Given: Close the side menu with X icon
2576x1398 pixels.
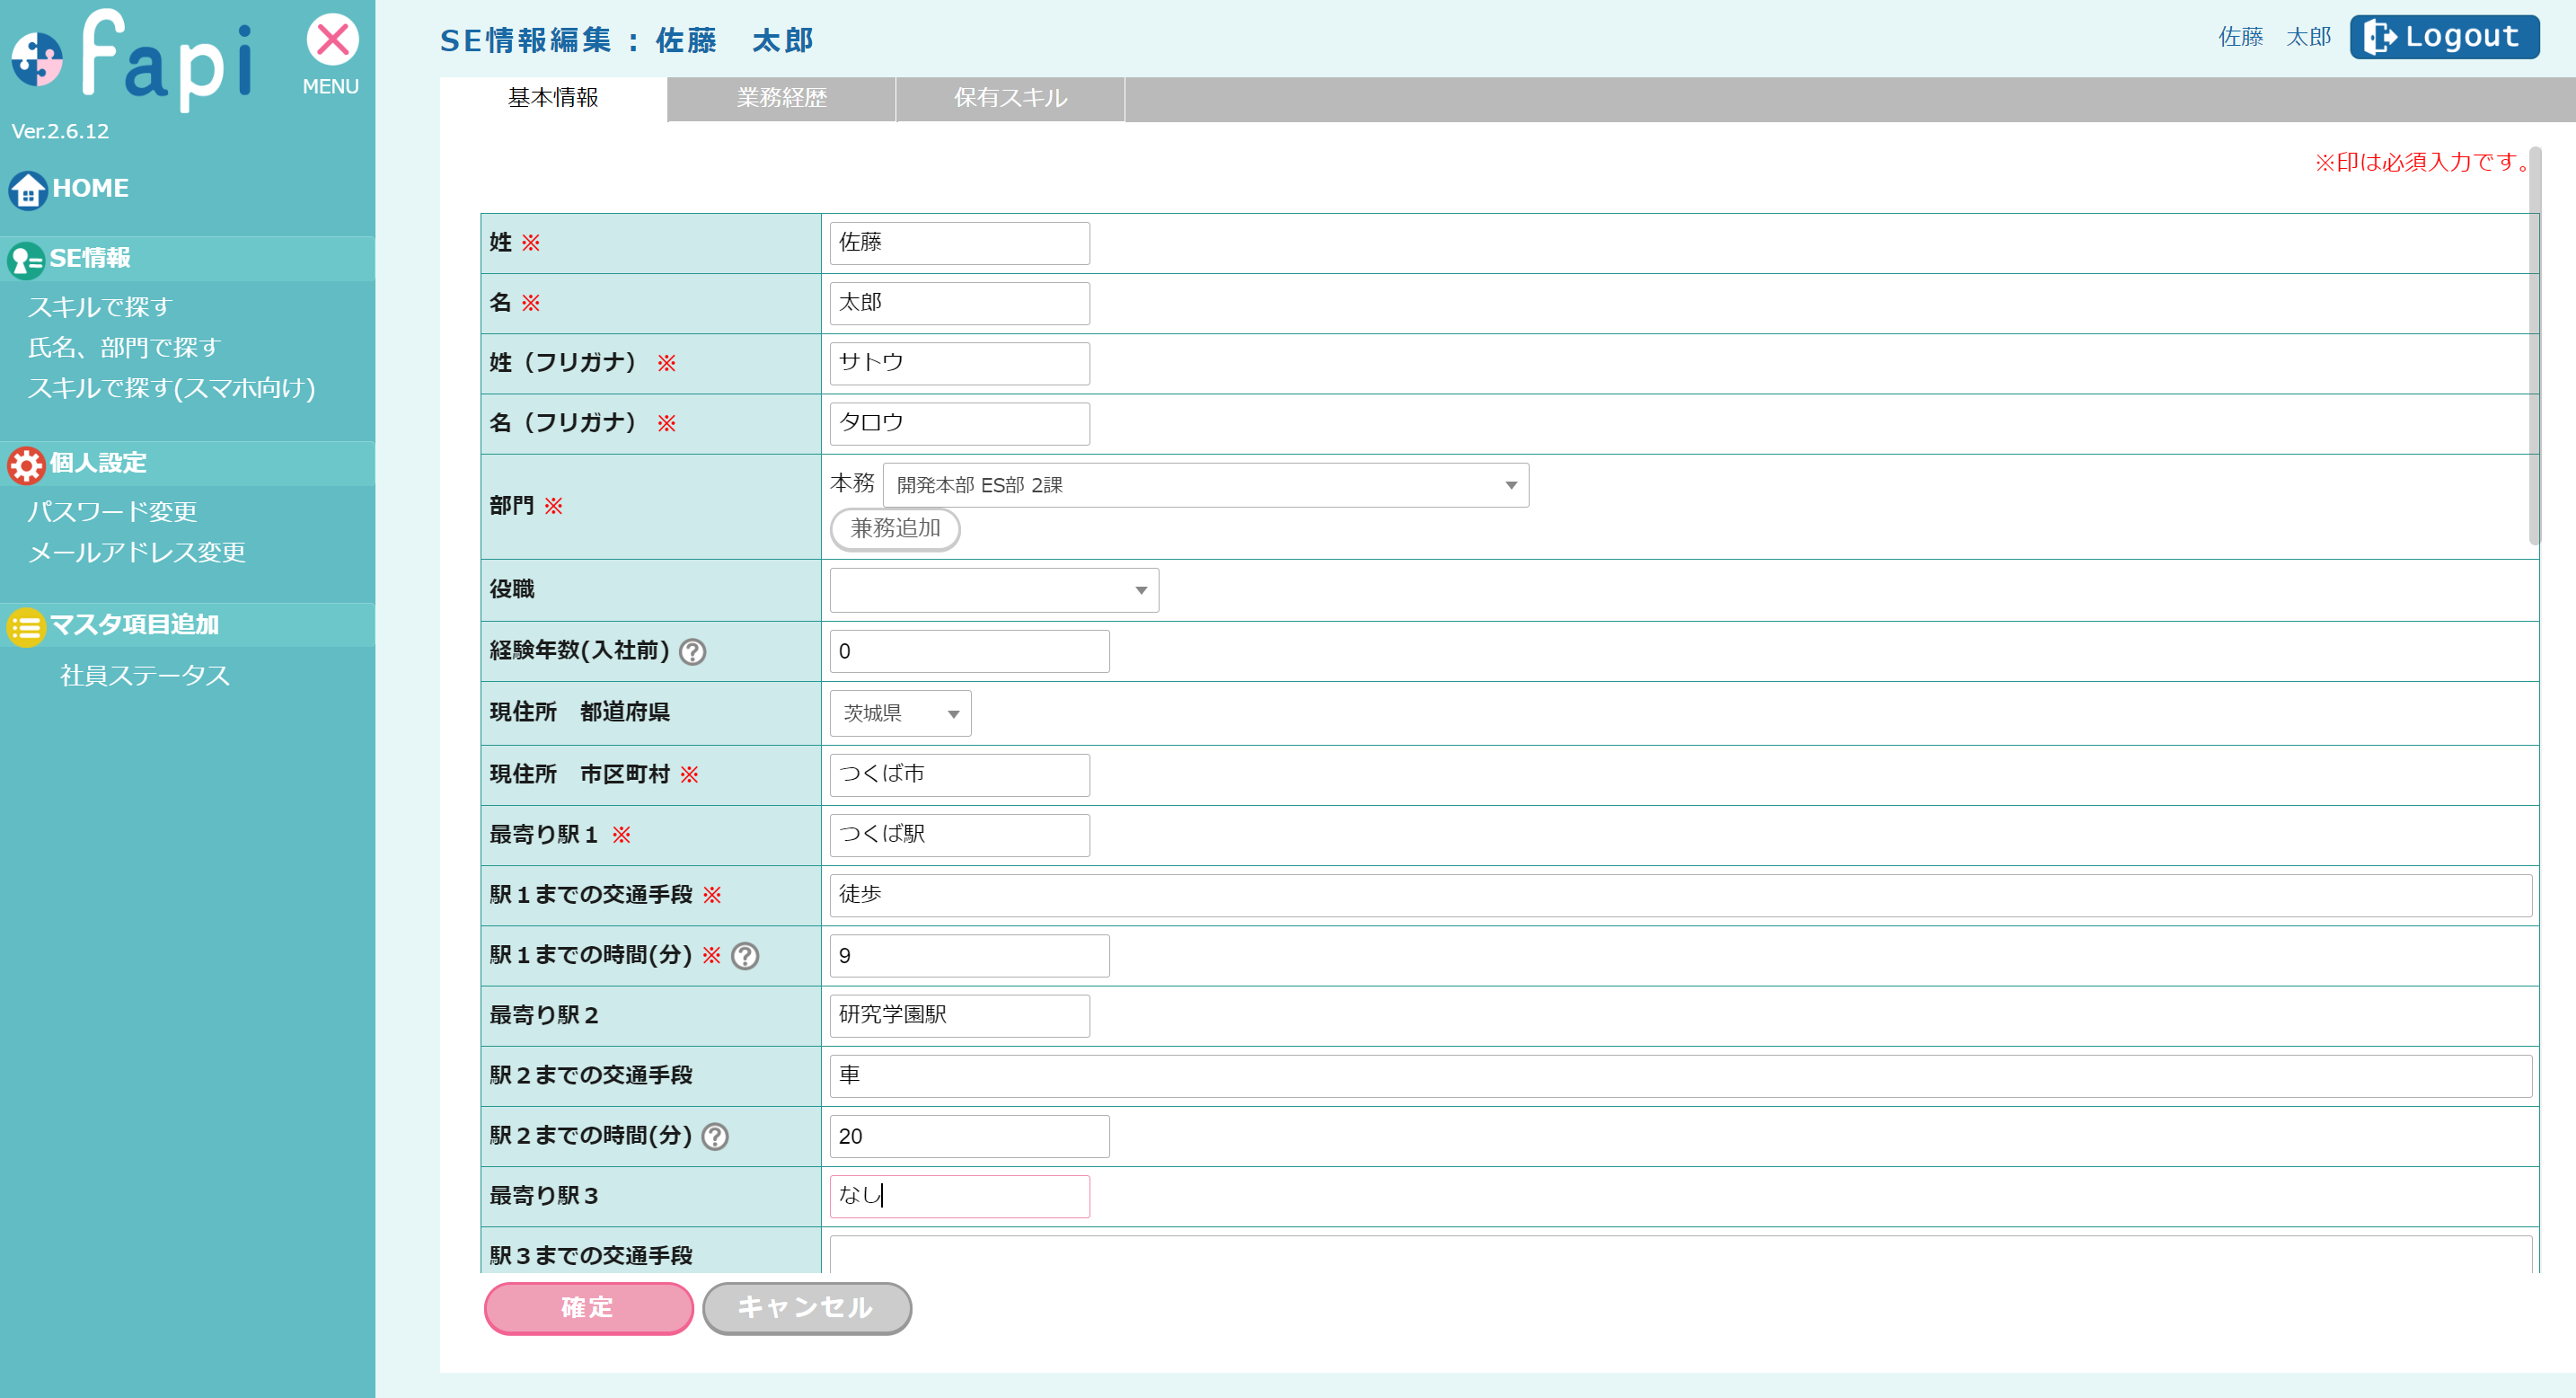Looking at the screenshot, I should 332,41.
